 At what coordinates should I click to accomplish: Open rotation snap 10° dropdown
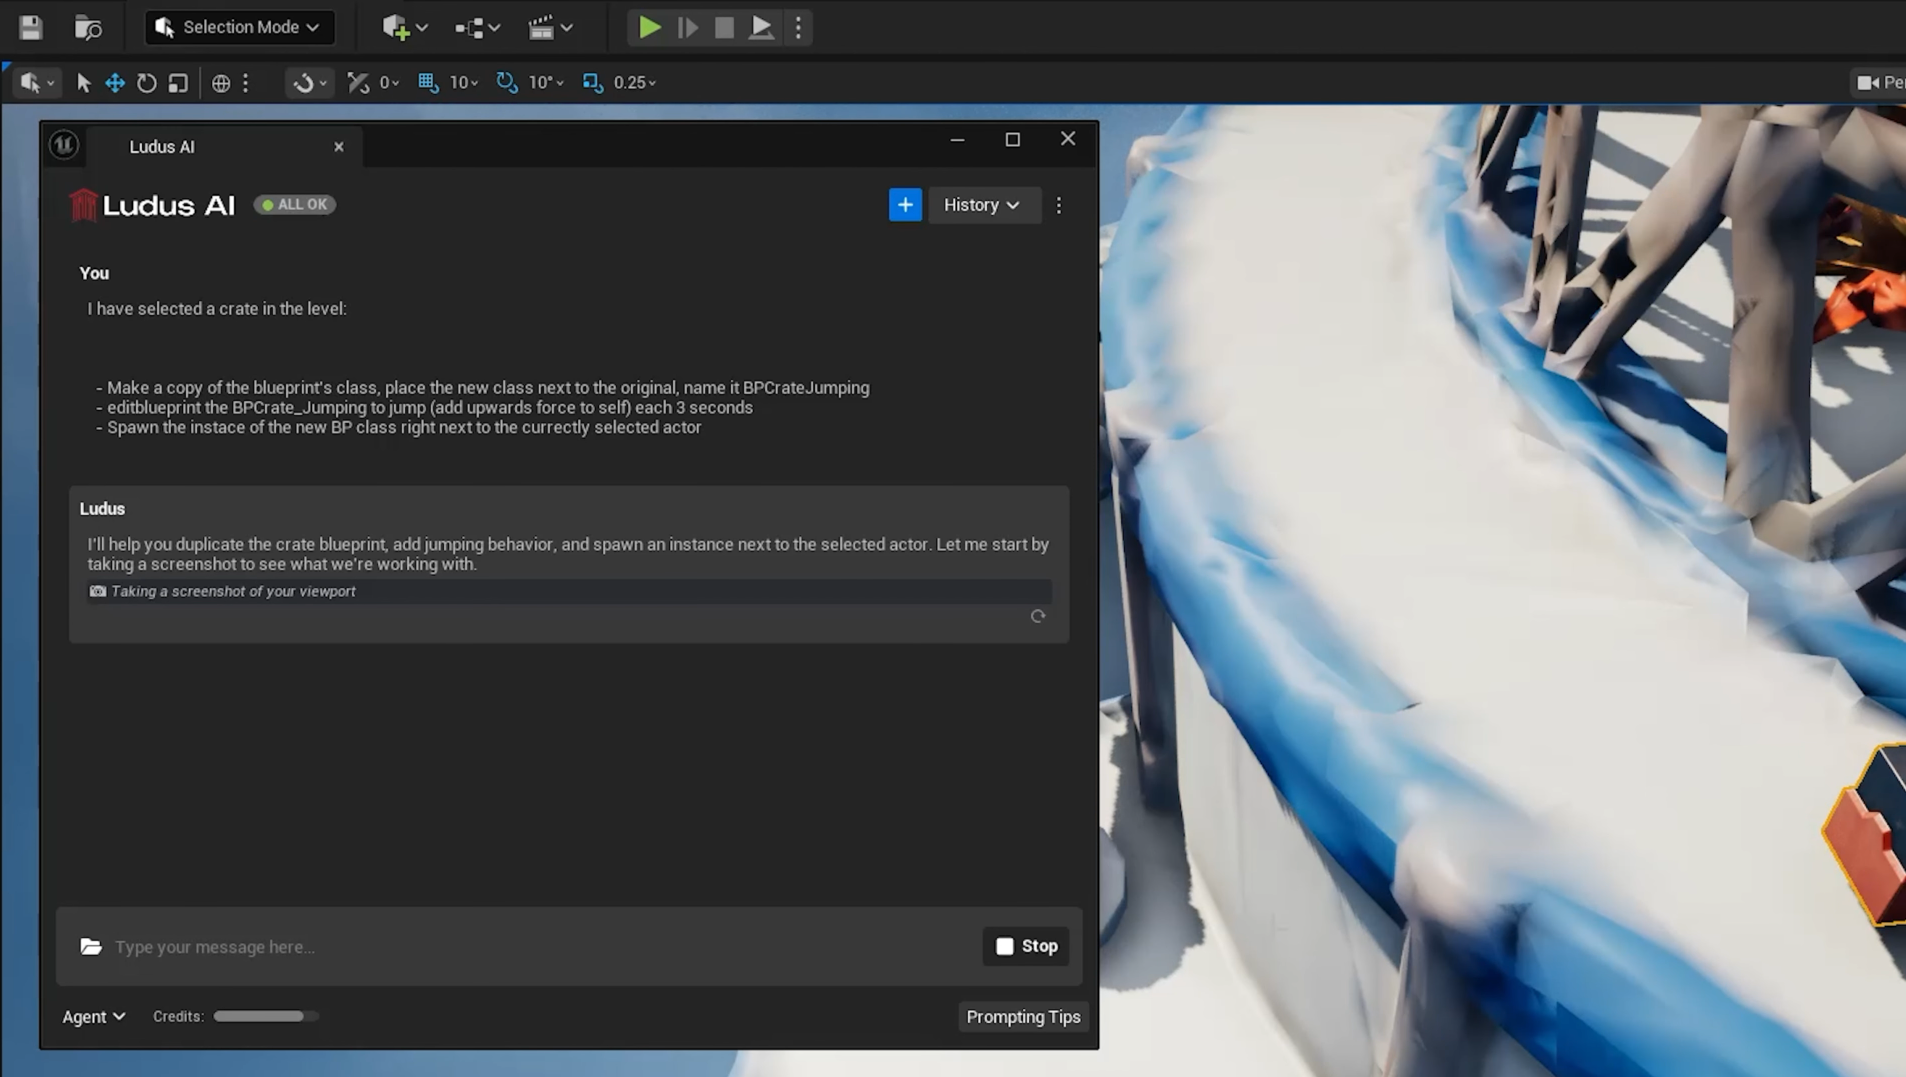coord(547,82)
